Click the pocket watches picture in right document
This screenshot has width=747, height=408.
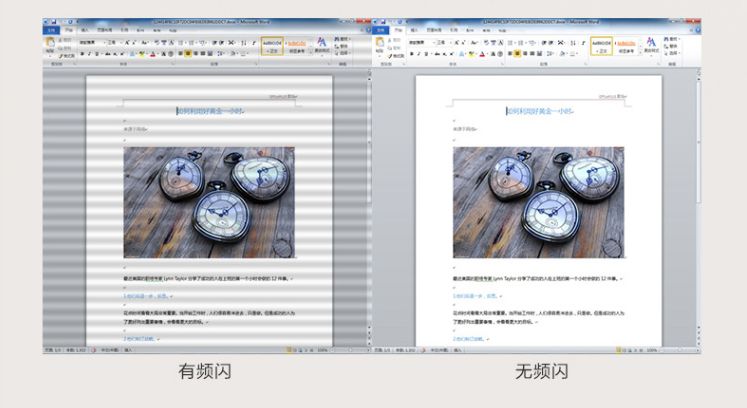(539, 203)
